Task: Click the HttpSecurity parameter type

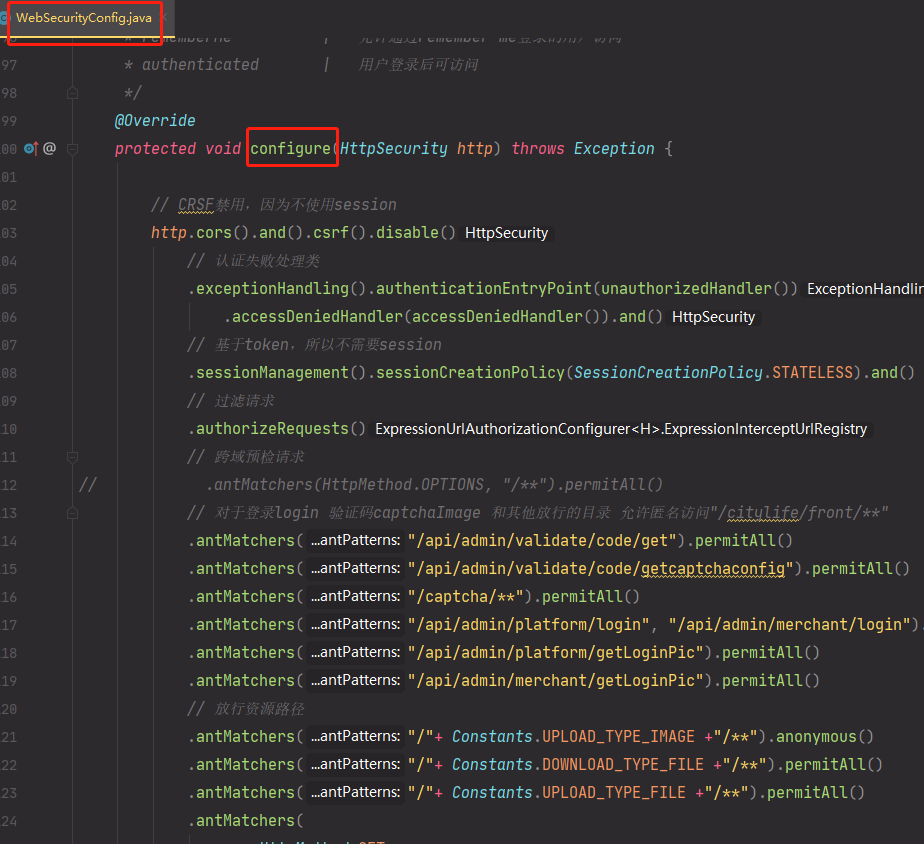Action: coord(394,149)
